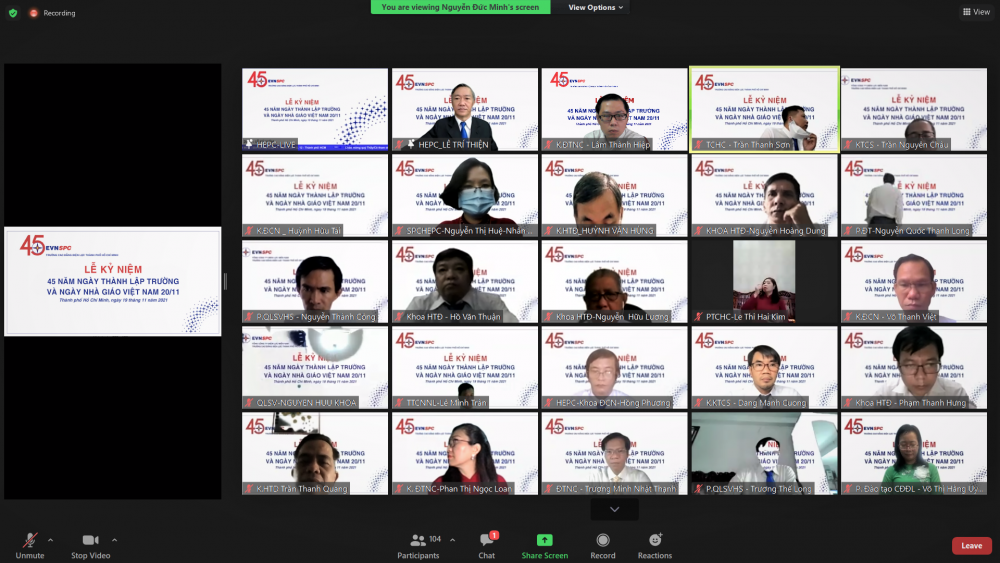Select KTCS - Trần Nguyên Châu video tile
This screenshot has width=1000, height=563.
(x=914, y=110)
